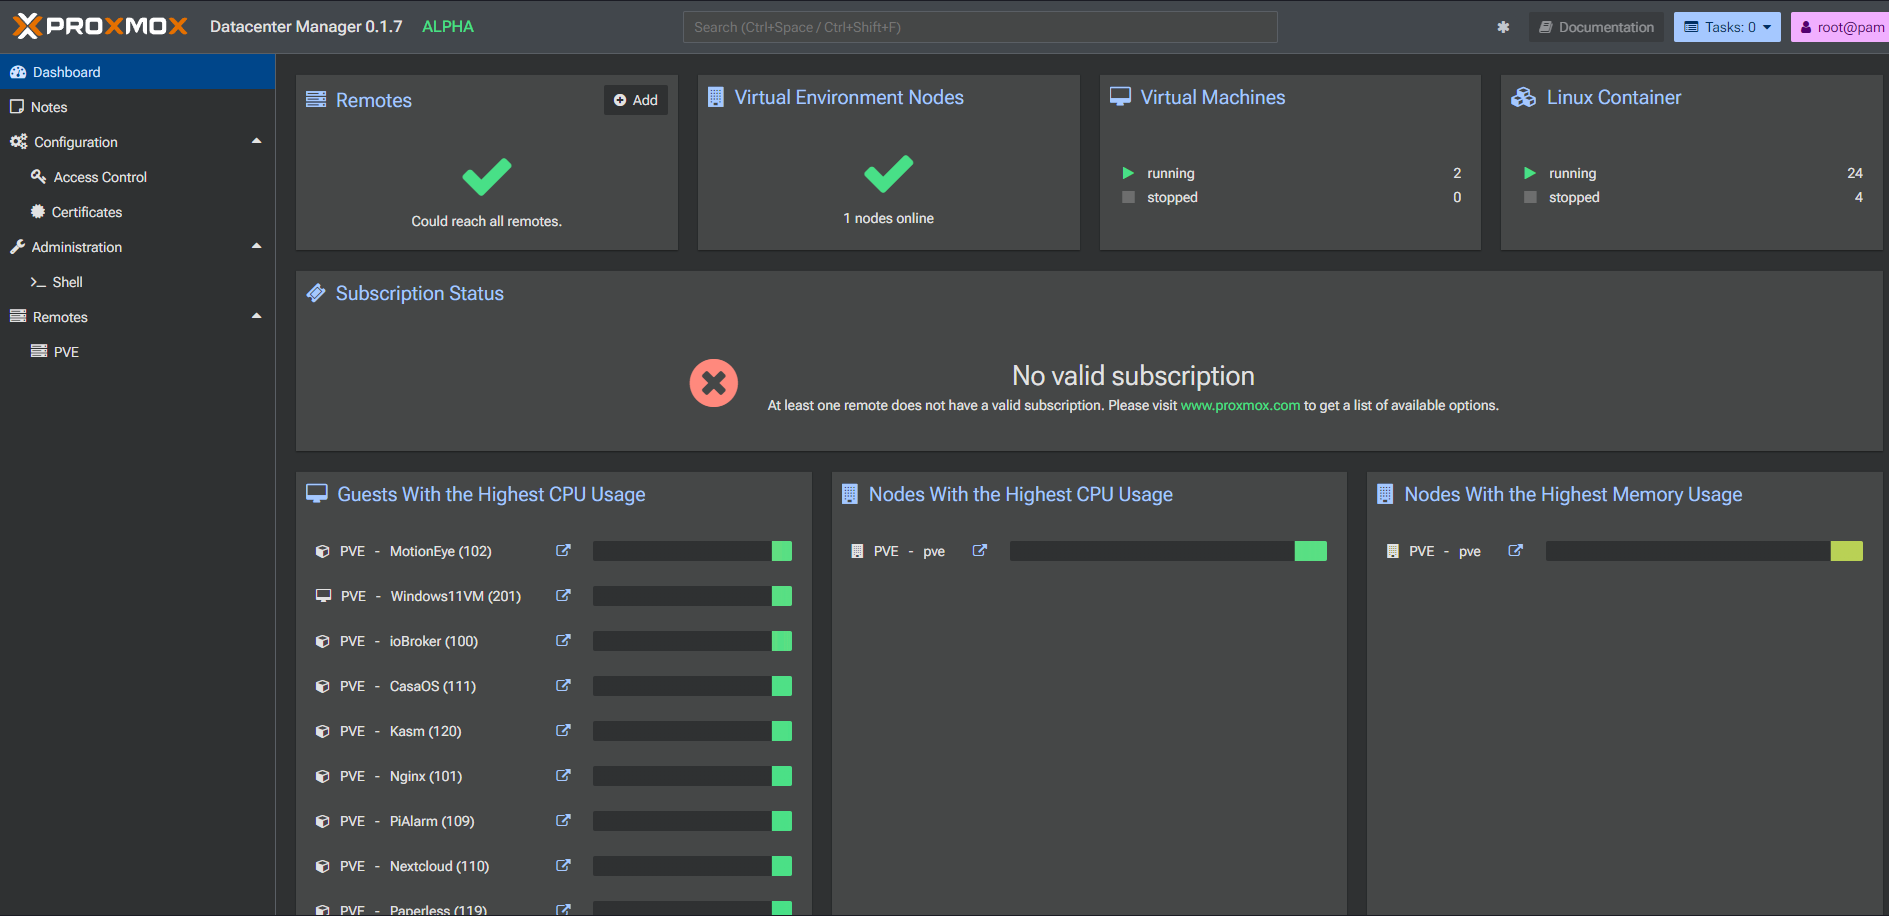Click the Proxmox logo
This screenshot has width=1889, height=916.
pyautogui.click(x=100, y=26)
